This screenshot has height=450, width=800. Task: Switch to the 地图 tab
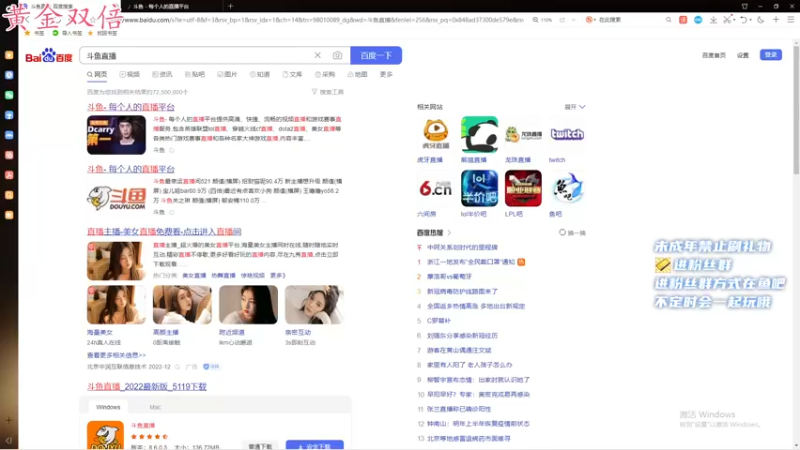(x=357, y=74)
